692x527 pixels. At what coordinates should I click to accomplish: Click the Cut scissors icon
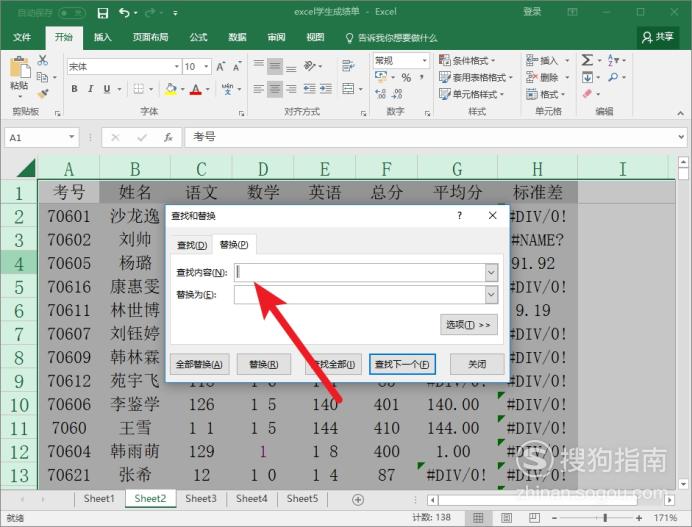43,60
